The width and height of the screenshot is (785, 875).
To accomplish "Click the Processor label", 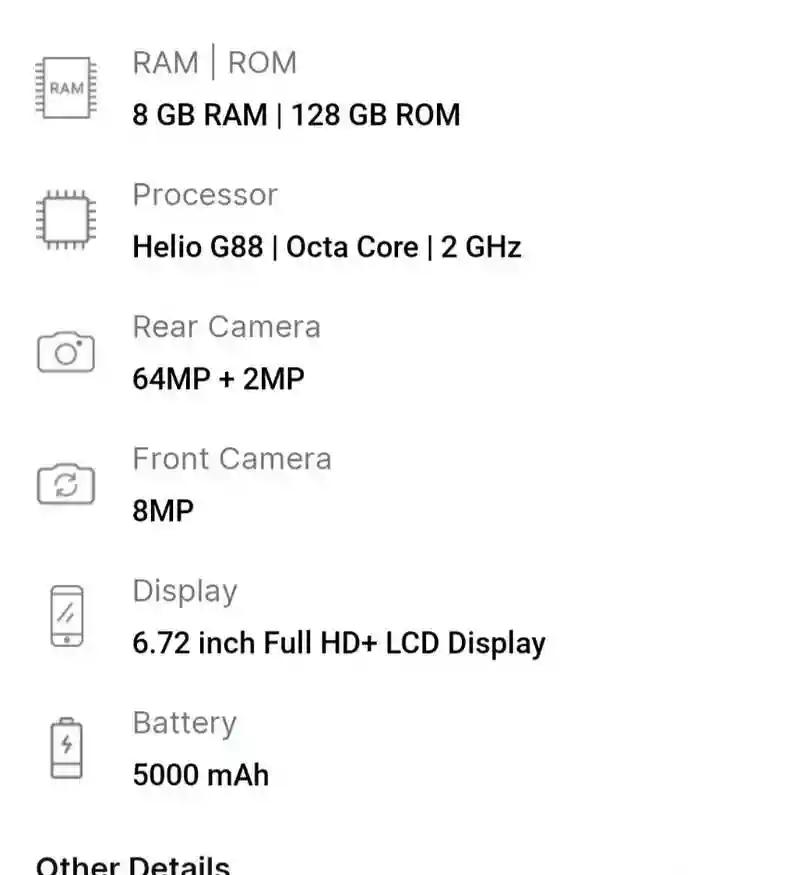I will pos(205,195).
